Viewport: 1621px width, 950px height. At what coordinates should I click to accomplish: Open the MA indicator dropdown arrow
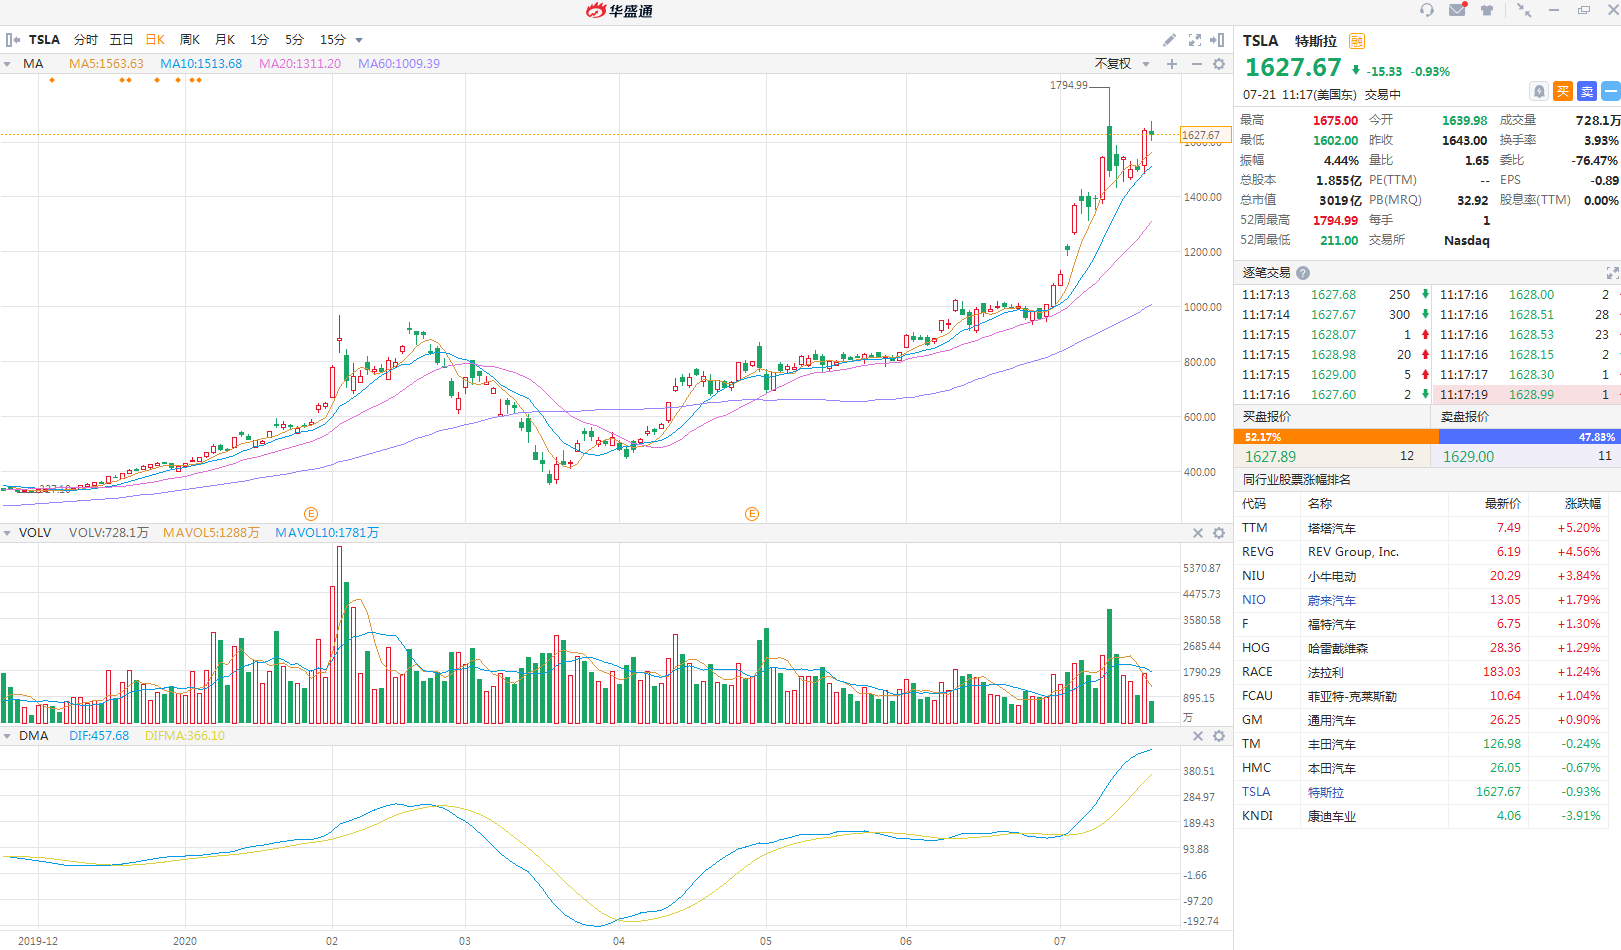[x=7, y=64]
